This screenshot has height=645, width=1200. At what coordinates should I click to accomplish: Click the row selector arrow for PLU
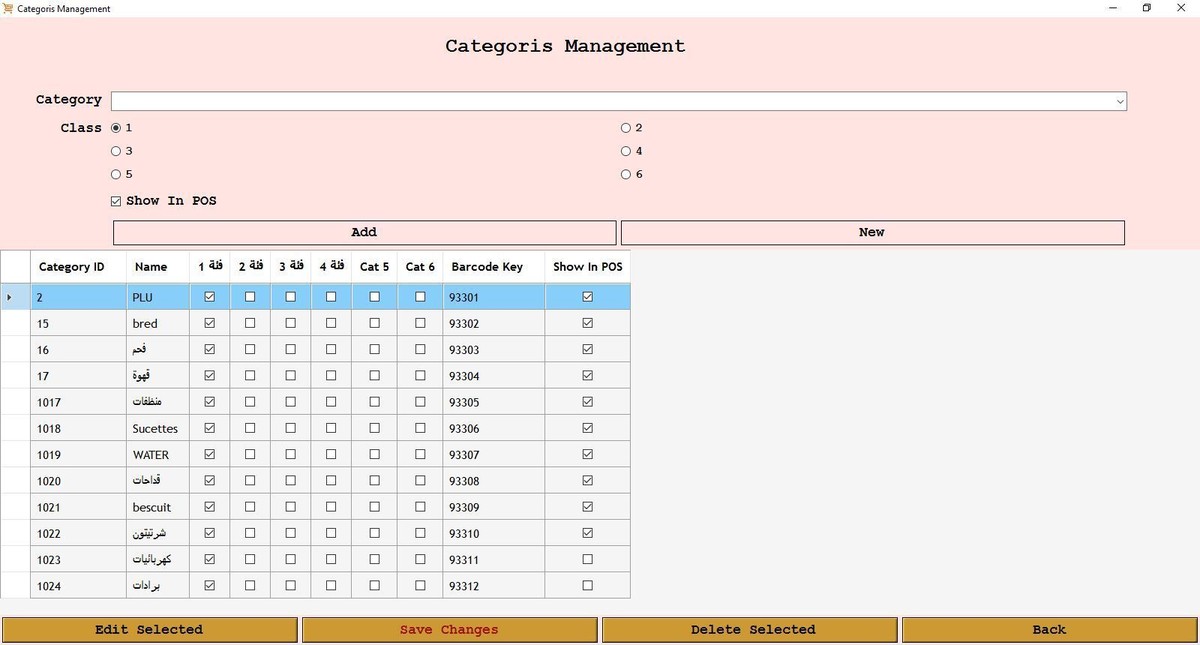(10, 297)
